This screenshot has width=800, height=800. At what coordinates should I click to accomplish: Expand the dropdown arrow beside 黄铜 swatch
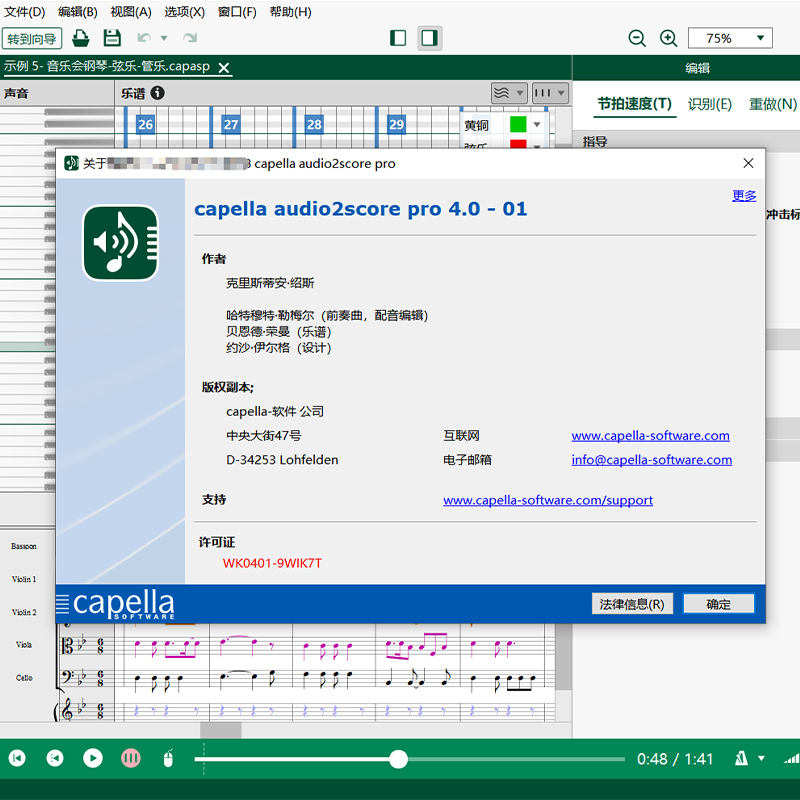(x=537, y=124)
